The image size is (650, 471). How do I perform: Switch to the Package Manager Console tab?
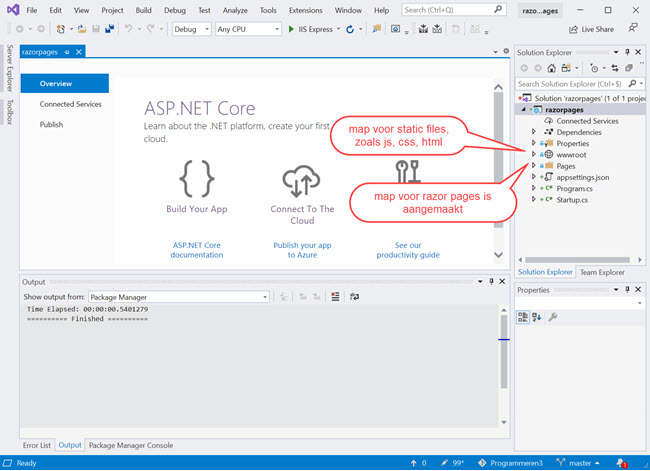click(131, 445)
